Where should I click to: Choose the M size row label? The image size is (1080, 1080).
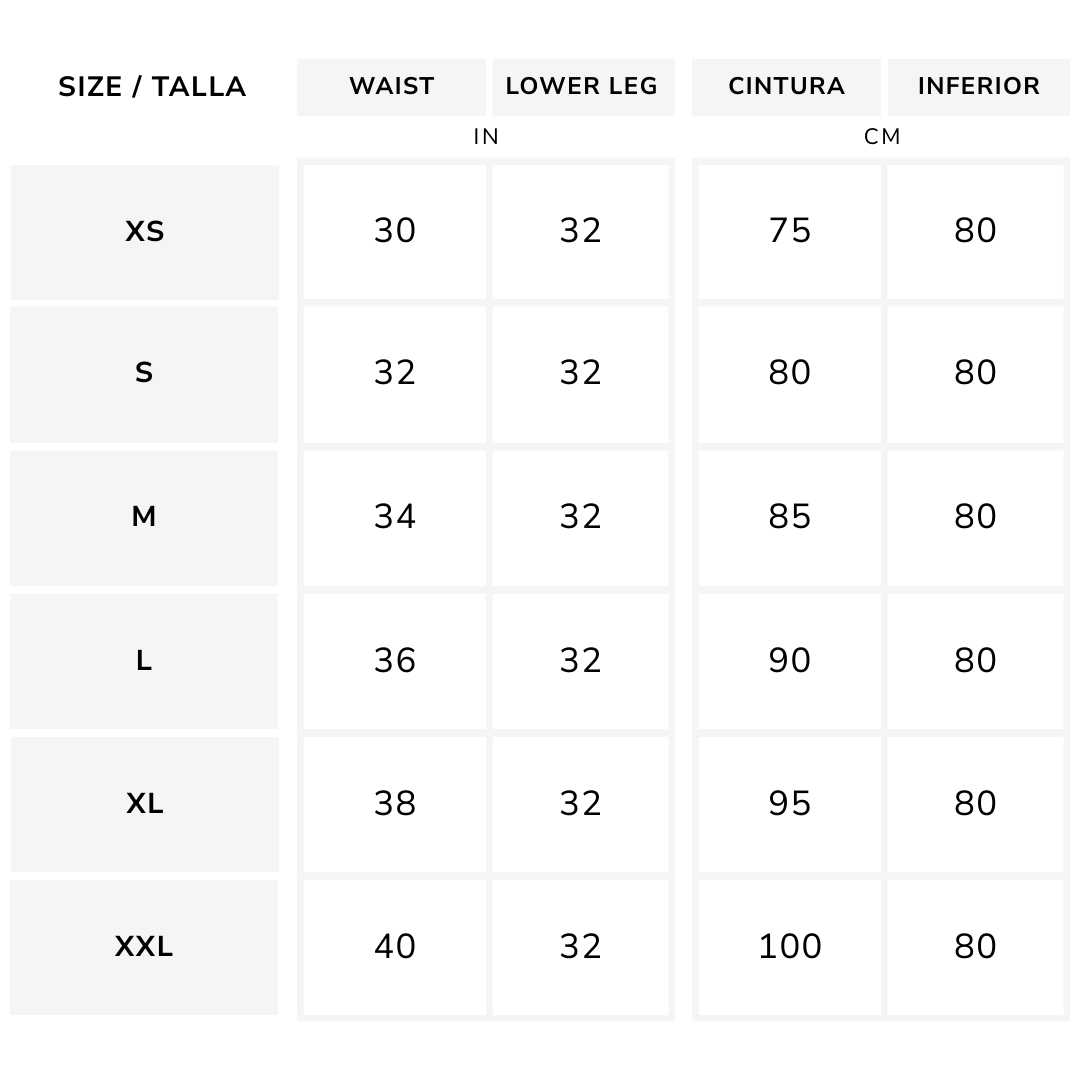tap(144, 518)
